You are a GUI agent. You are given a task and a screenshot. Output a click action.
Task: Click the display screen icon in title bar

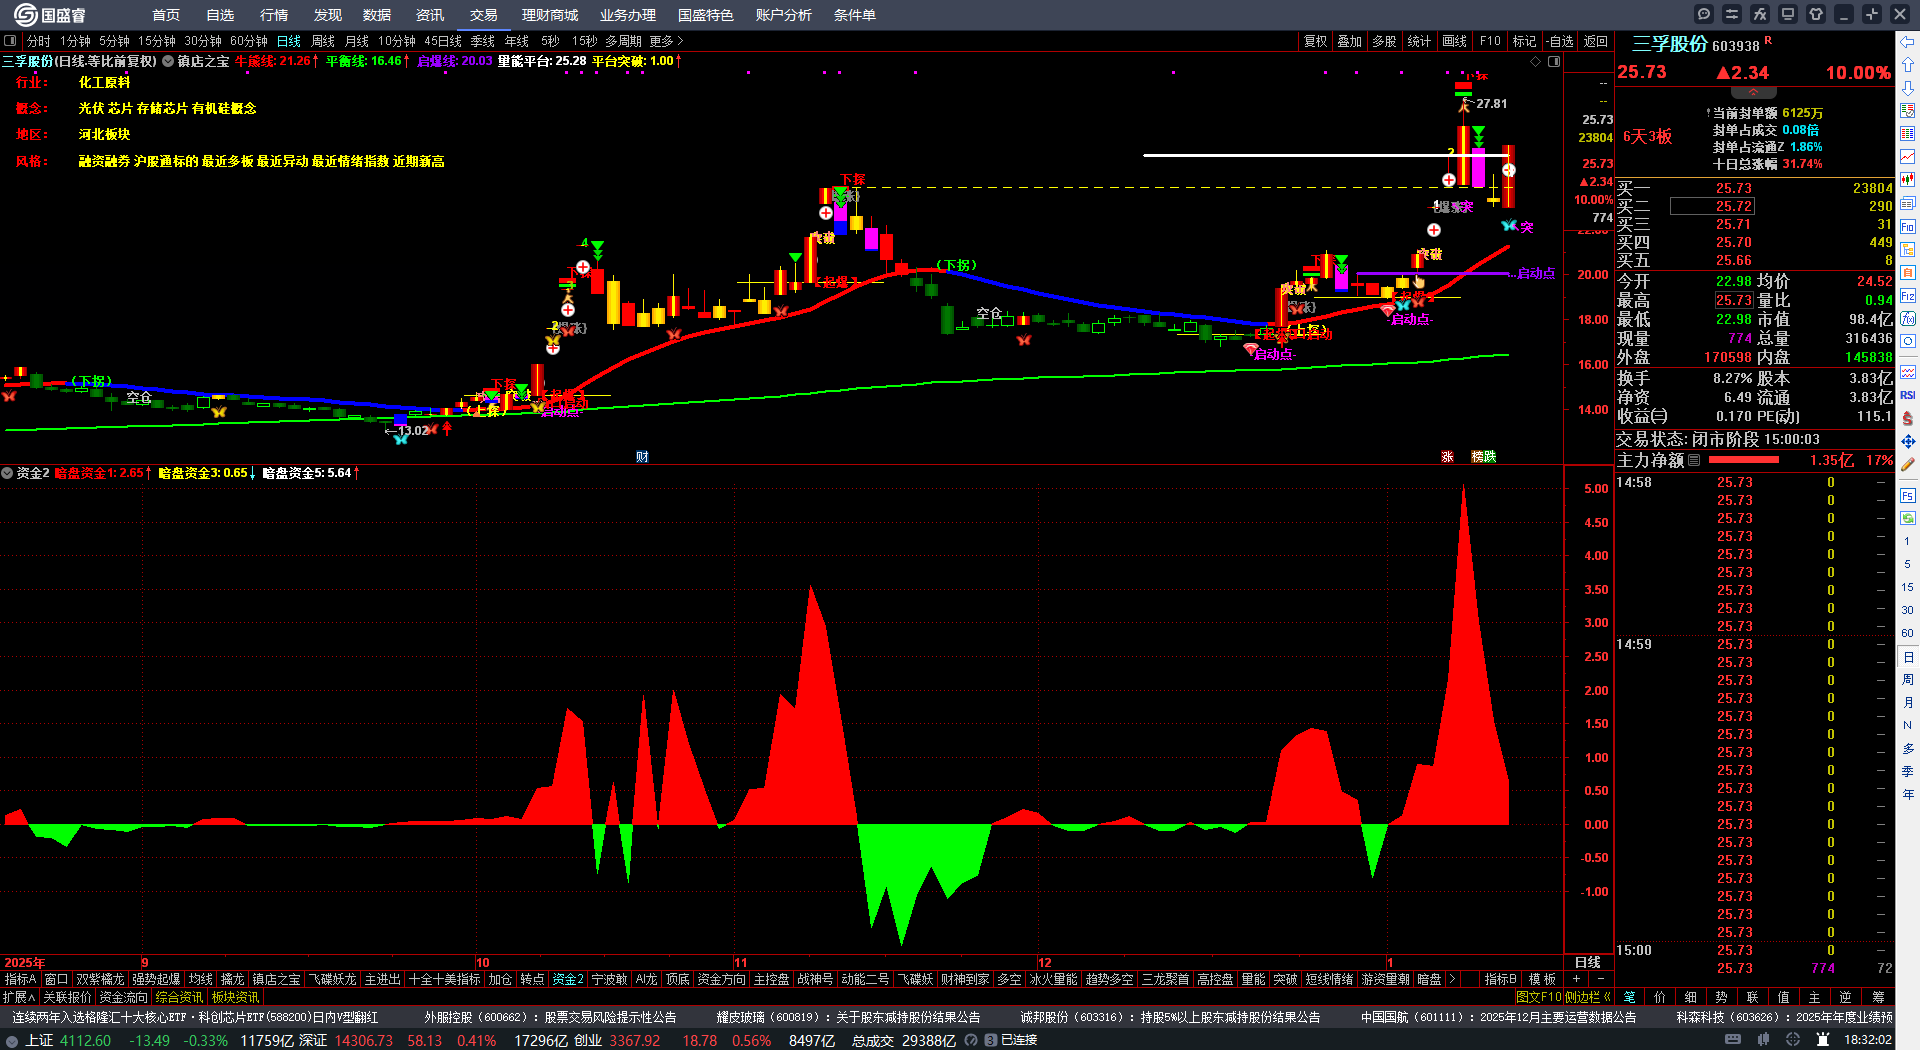(x=1788, y=14)
